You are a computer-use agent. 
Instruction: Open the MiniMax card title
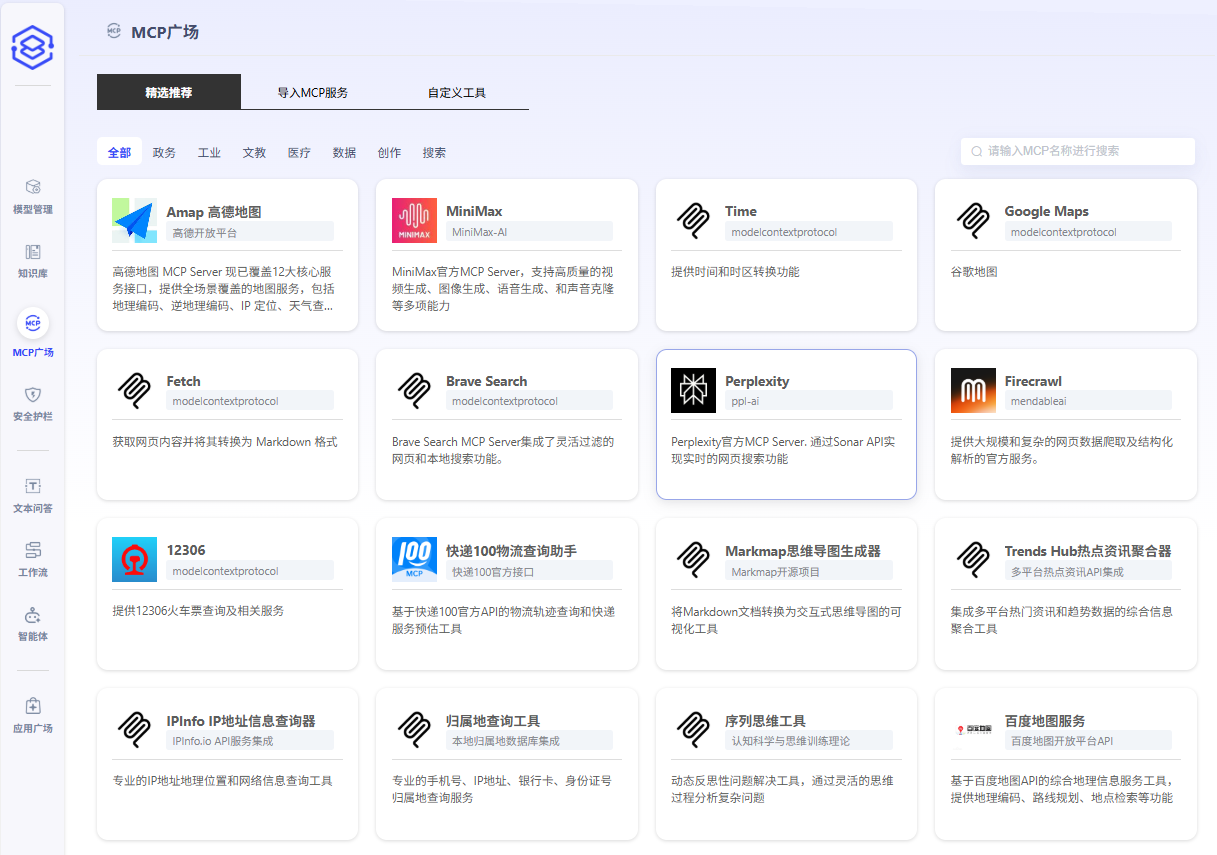tap(474, 211)
